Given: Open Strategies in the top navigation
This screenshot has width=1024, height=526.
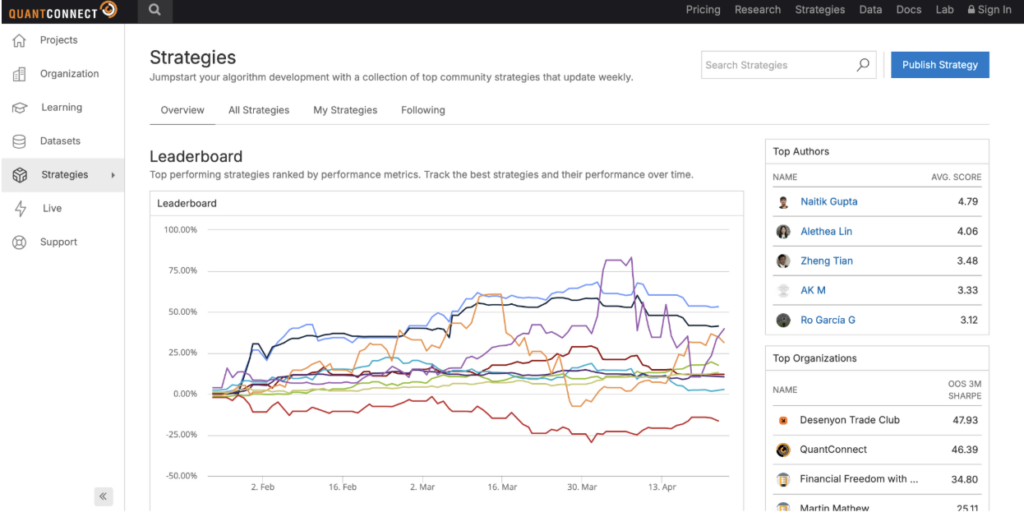Looking at the screenshot, I should tap(820, 10).
